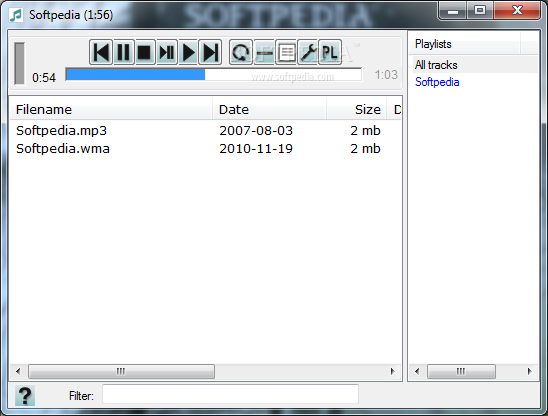Click the playlists panel scrollbar thumb
The height and width of the screenshot is (416, 548).
(x=461, y=371)
